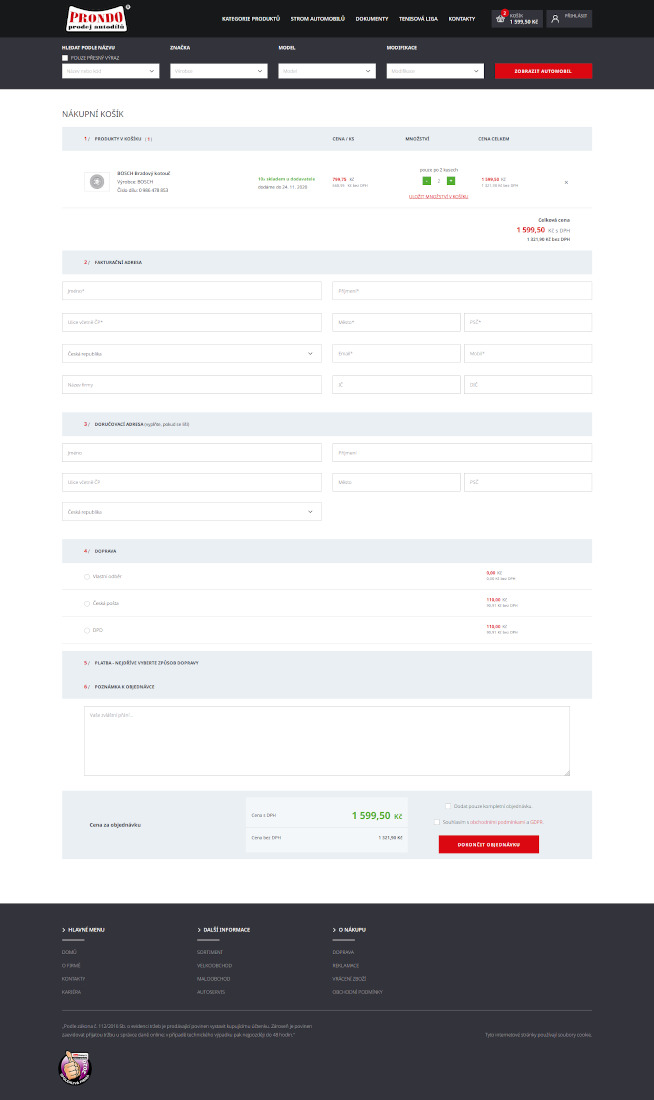Open the shopping cart icon in header

[500, 19]
